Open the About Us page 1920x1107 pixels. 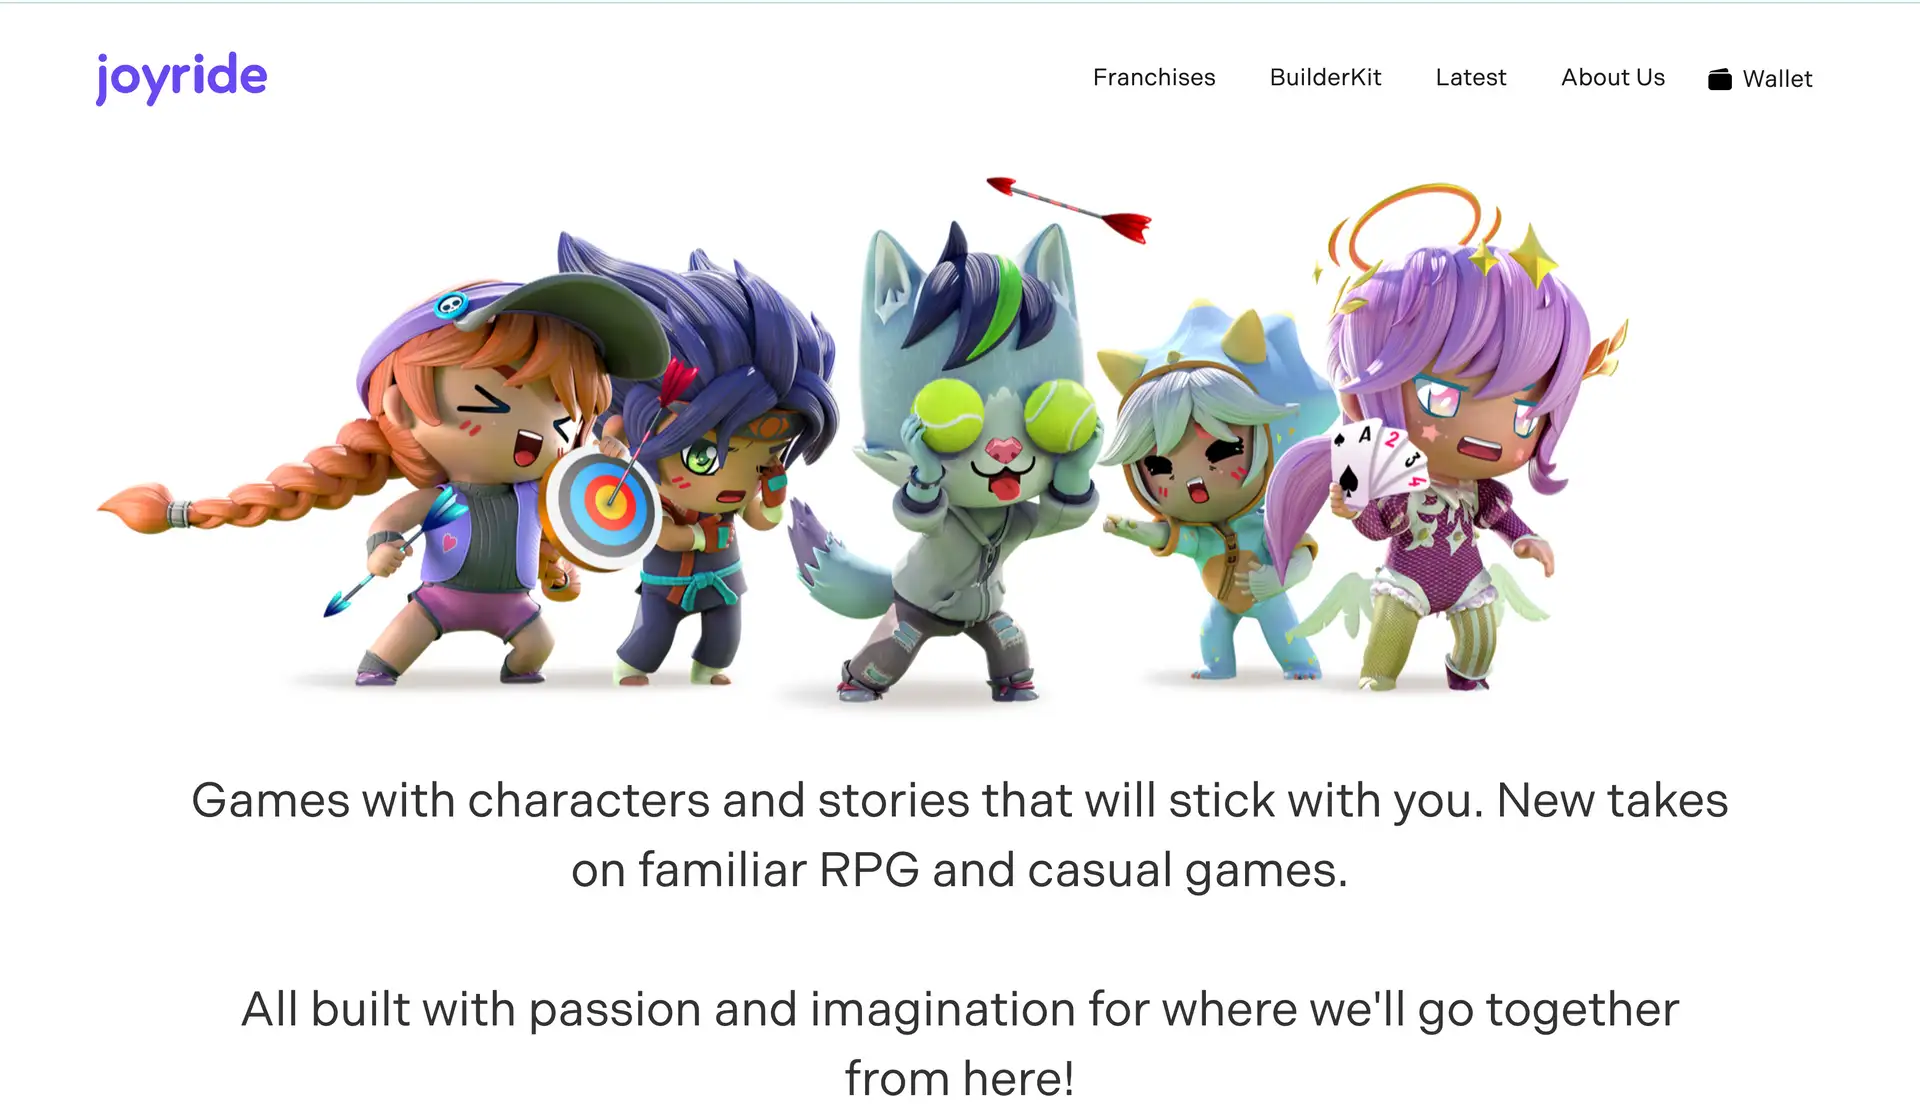1613,77
